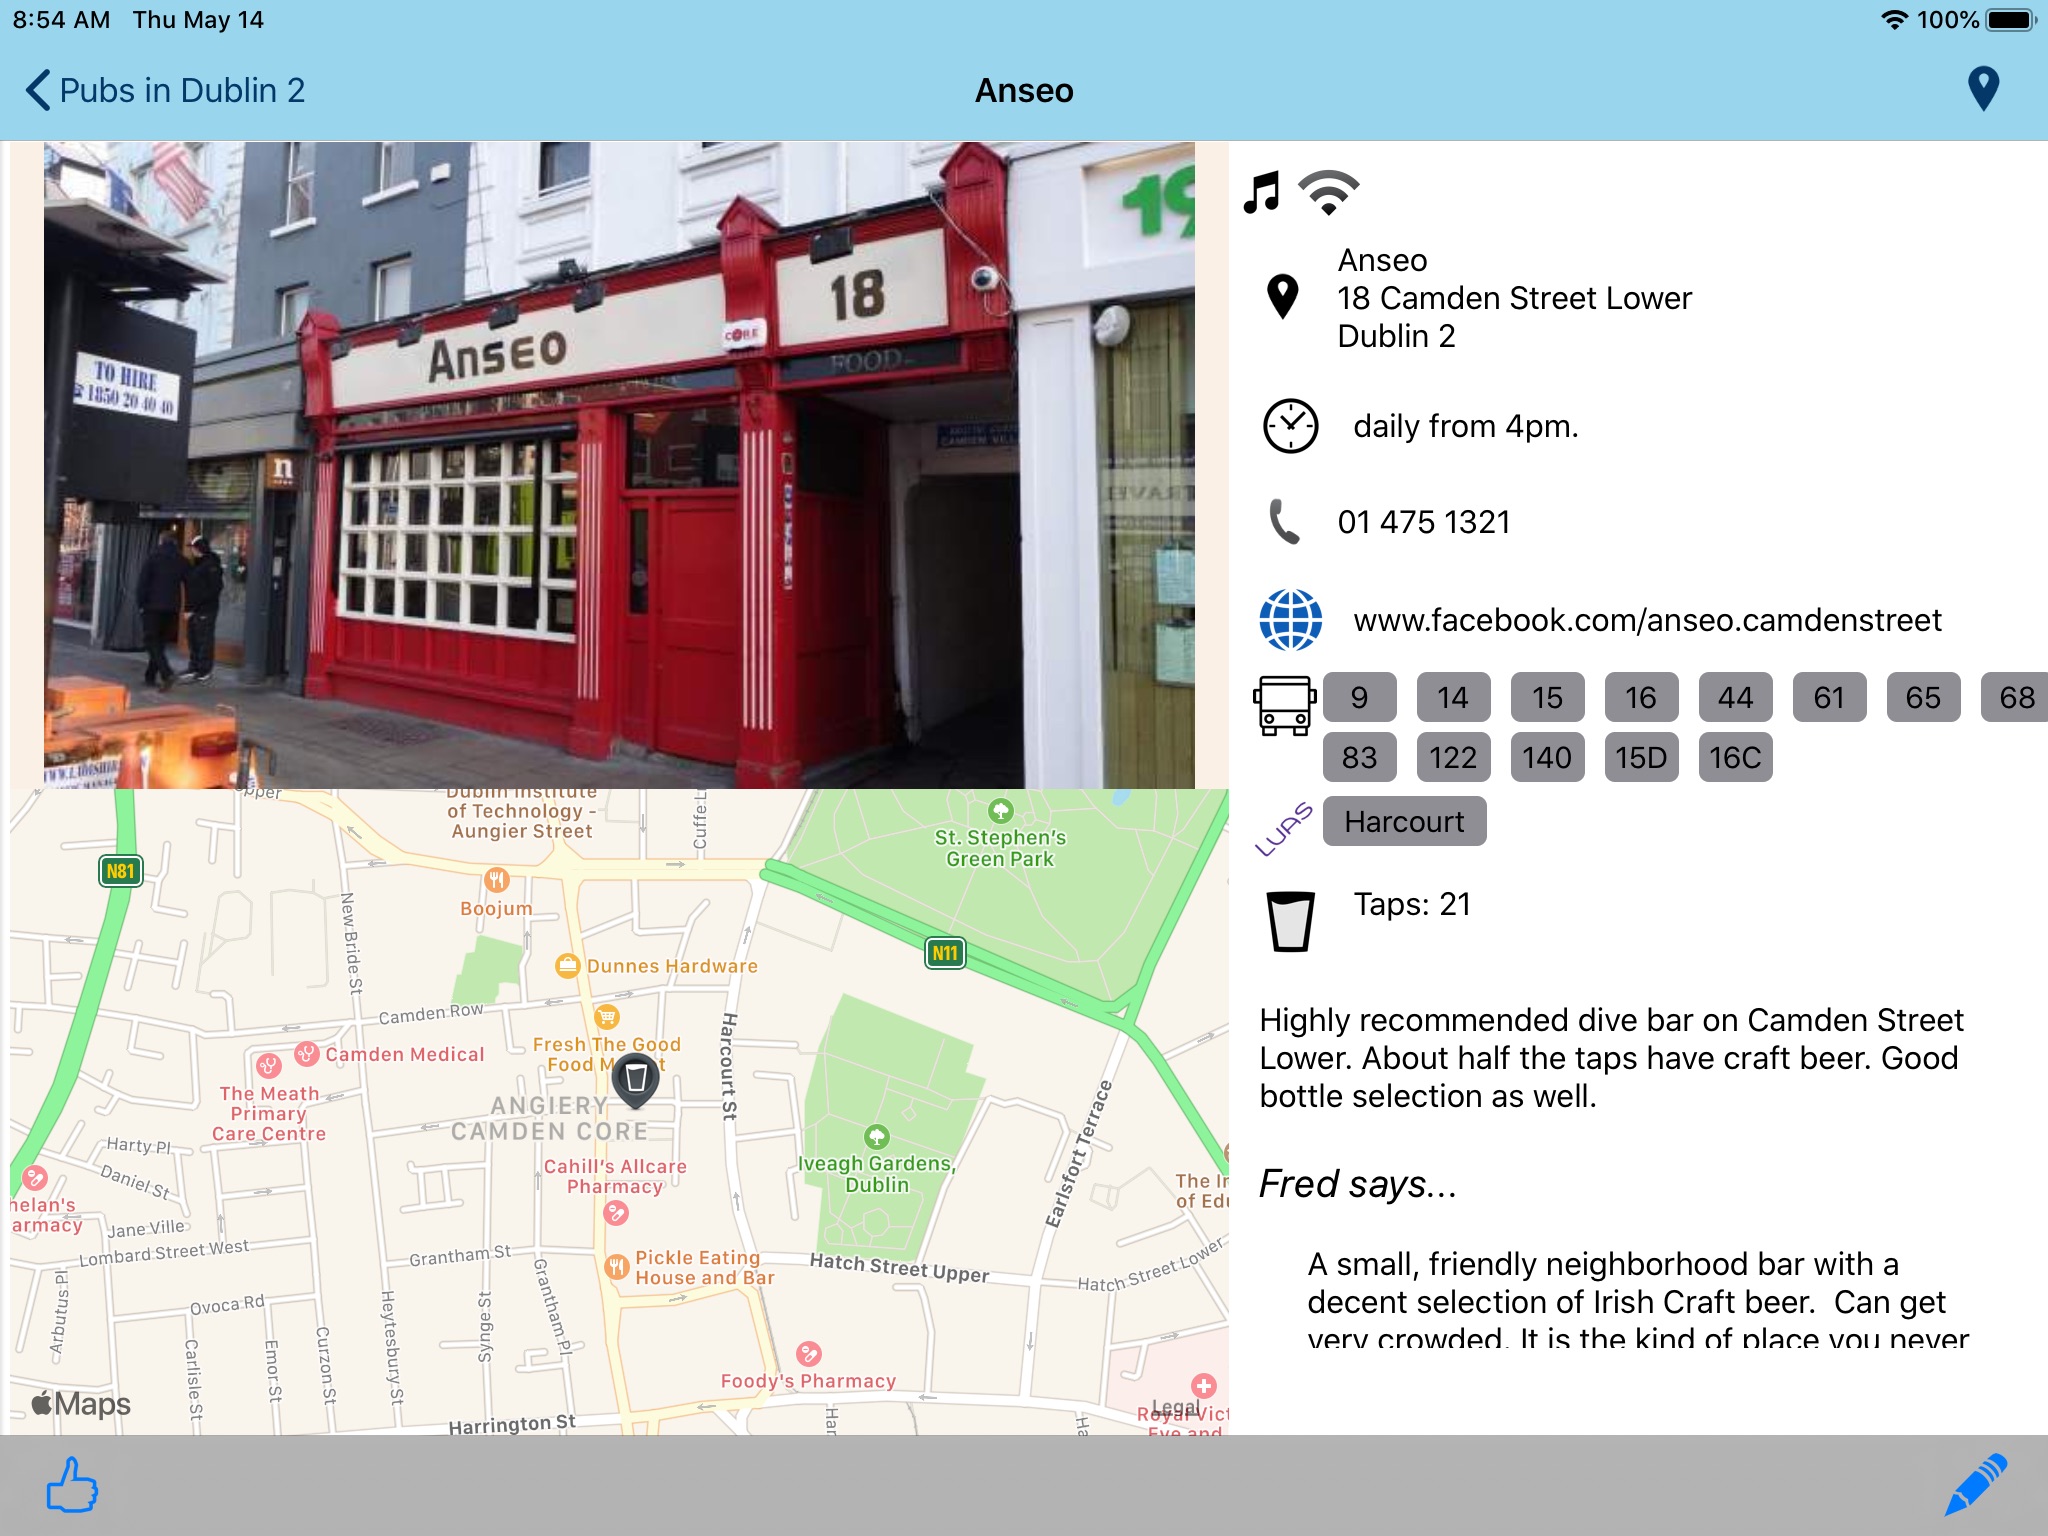2048x1536 pixels.
Task: Select bus route number 122
Action: 1453,757
